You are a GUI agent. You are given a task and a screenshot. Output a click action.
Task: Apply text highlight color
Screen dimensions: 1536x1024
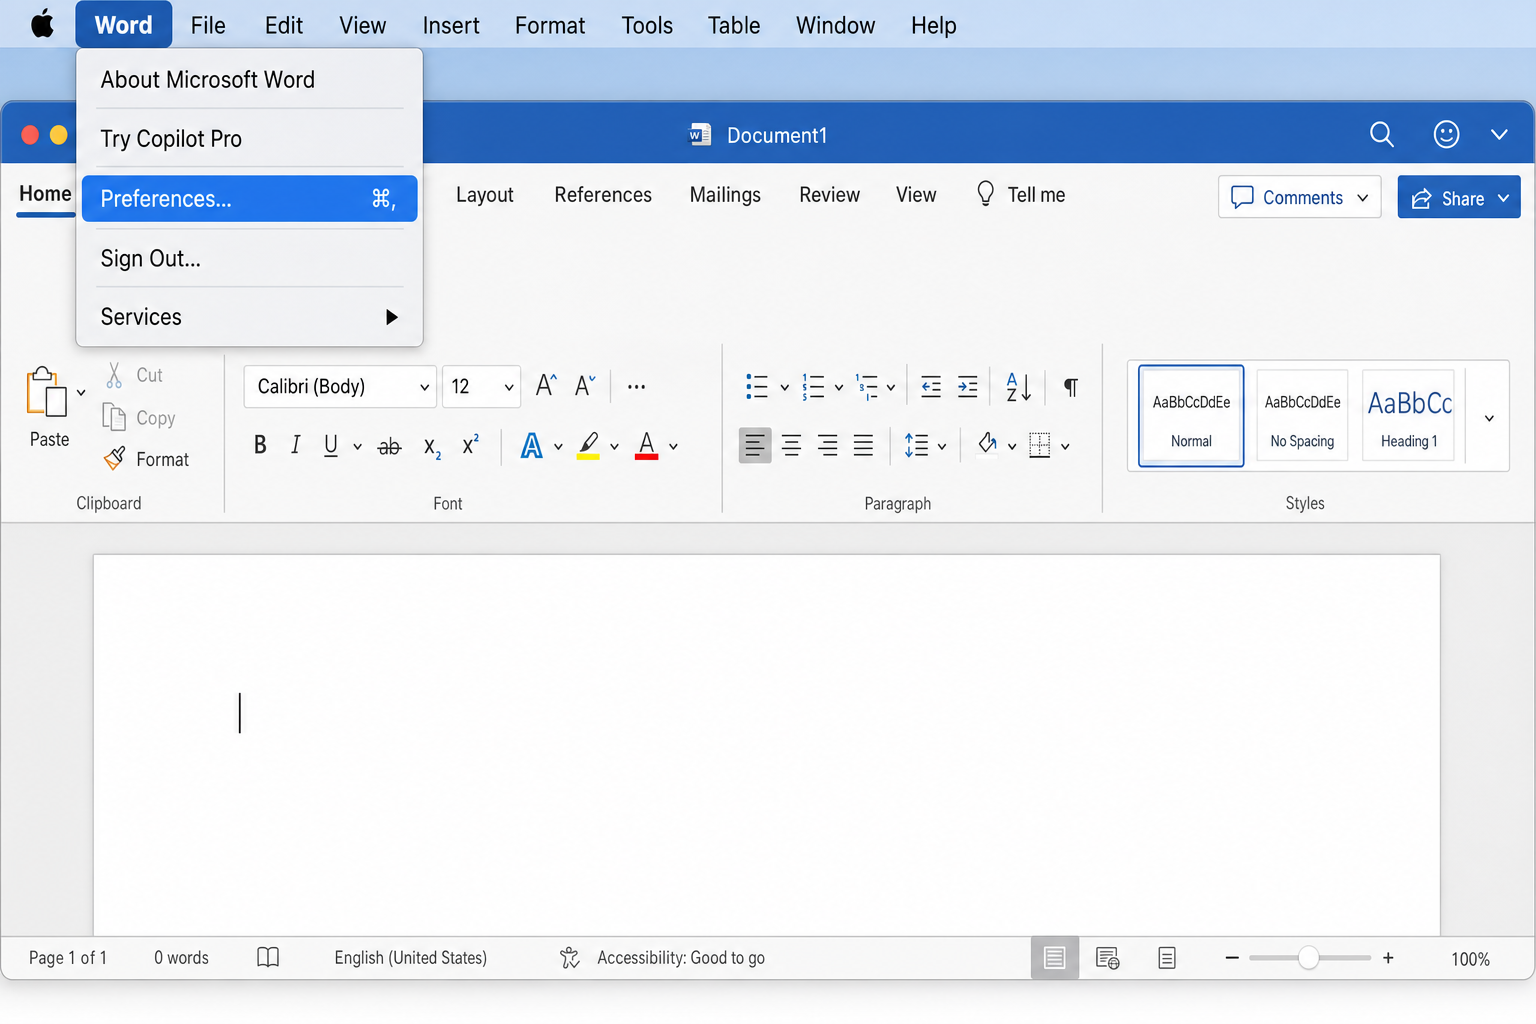[589, 446]
